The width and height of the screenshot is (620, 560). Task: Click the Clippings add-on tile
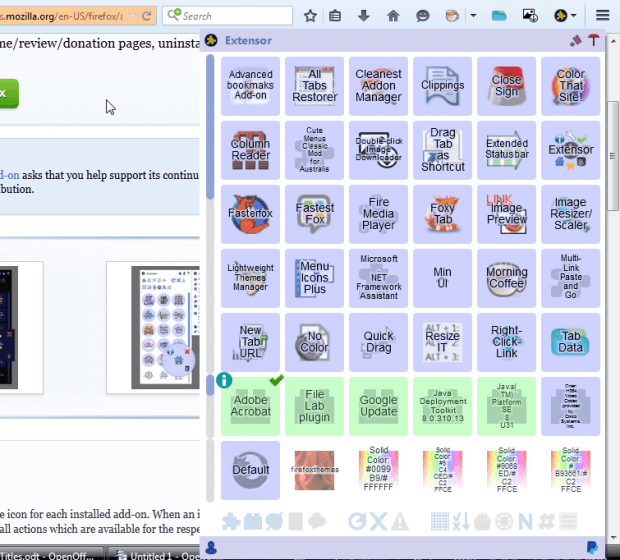(442, 86)
